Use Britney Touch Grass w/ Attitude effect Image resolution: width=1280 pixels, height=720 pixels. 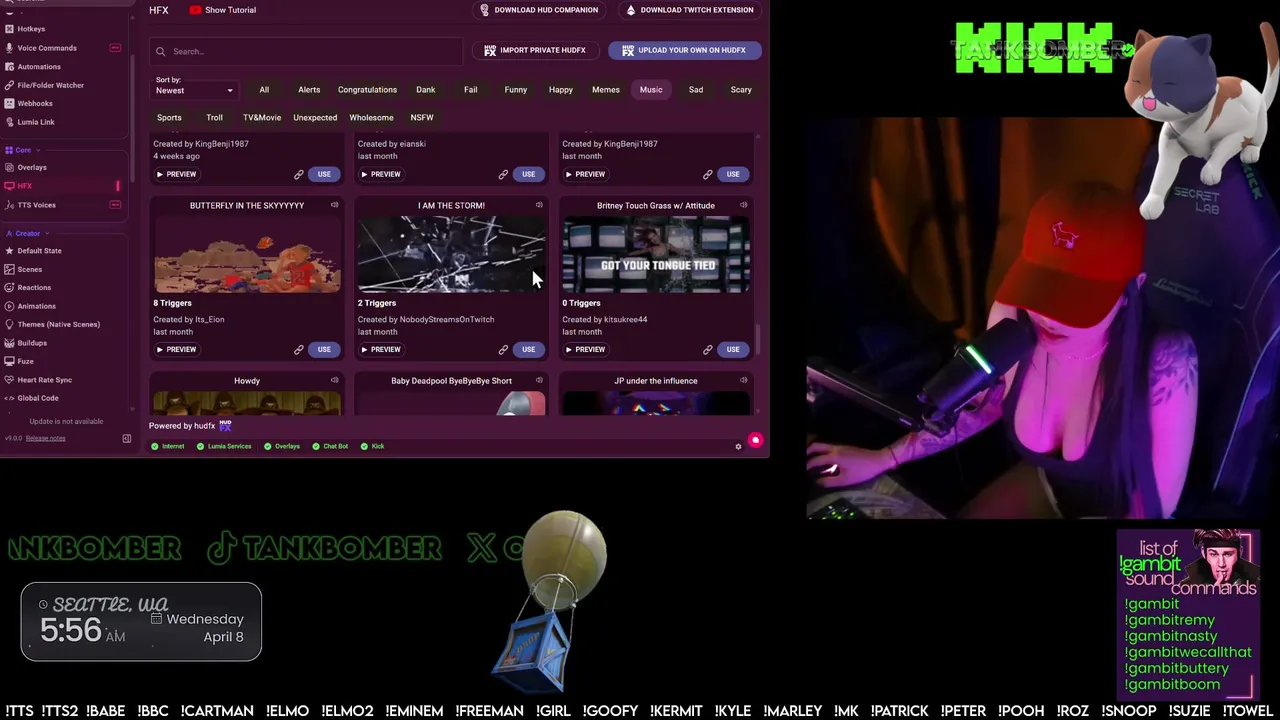pos(733,349)
